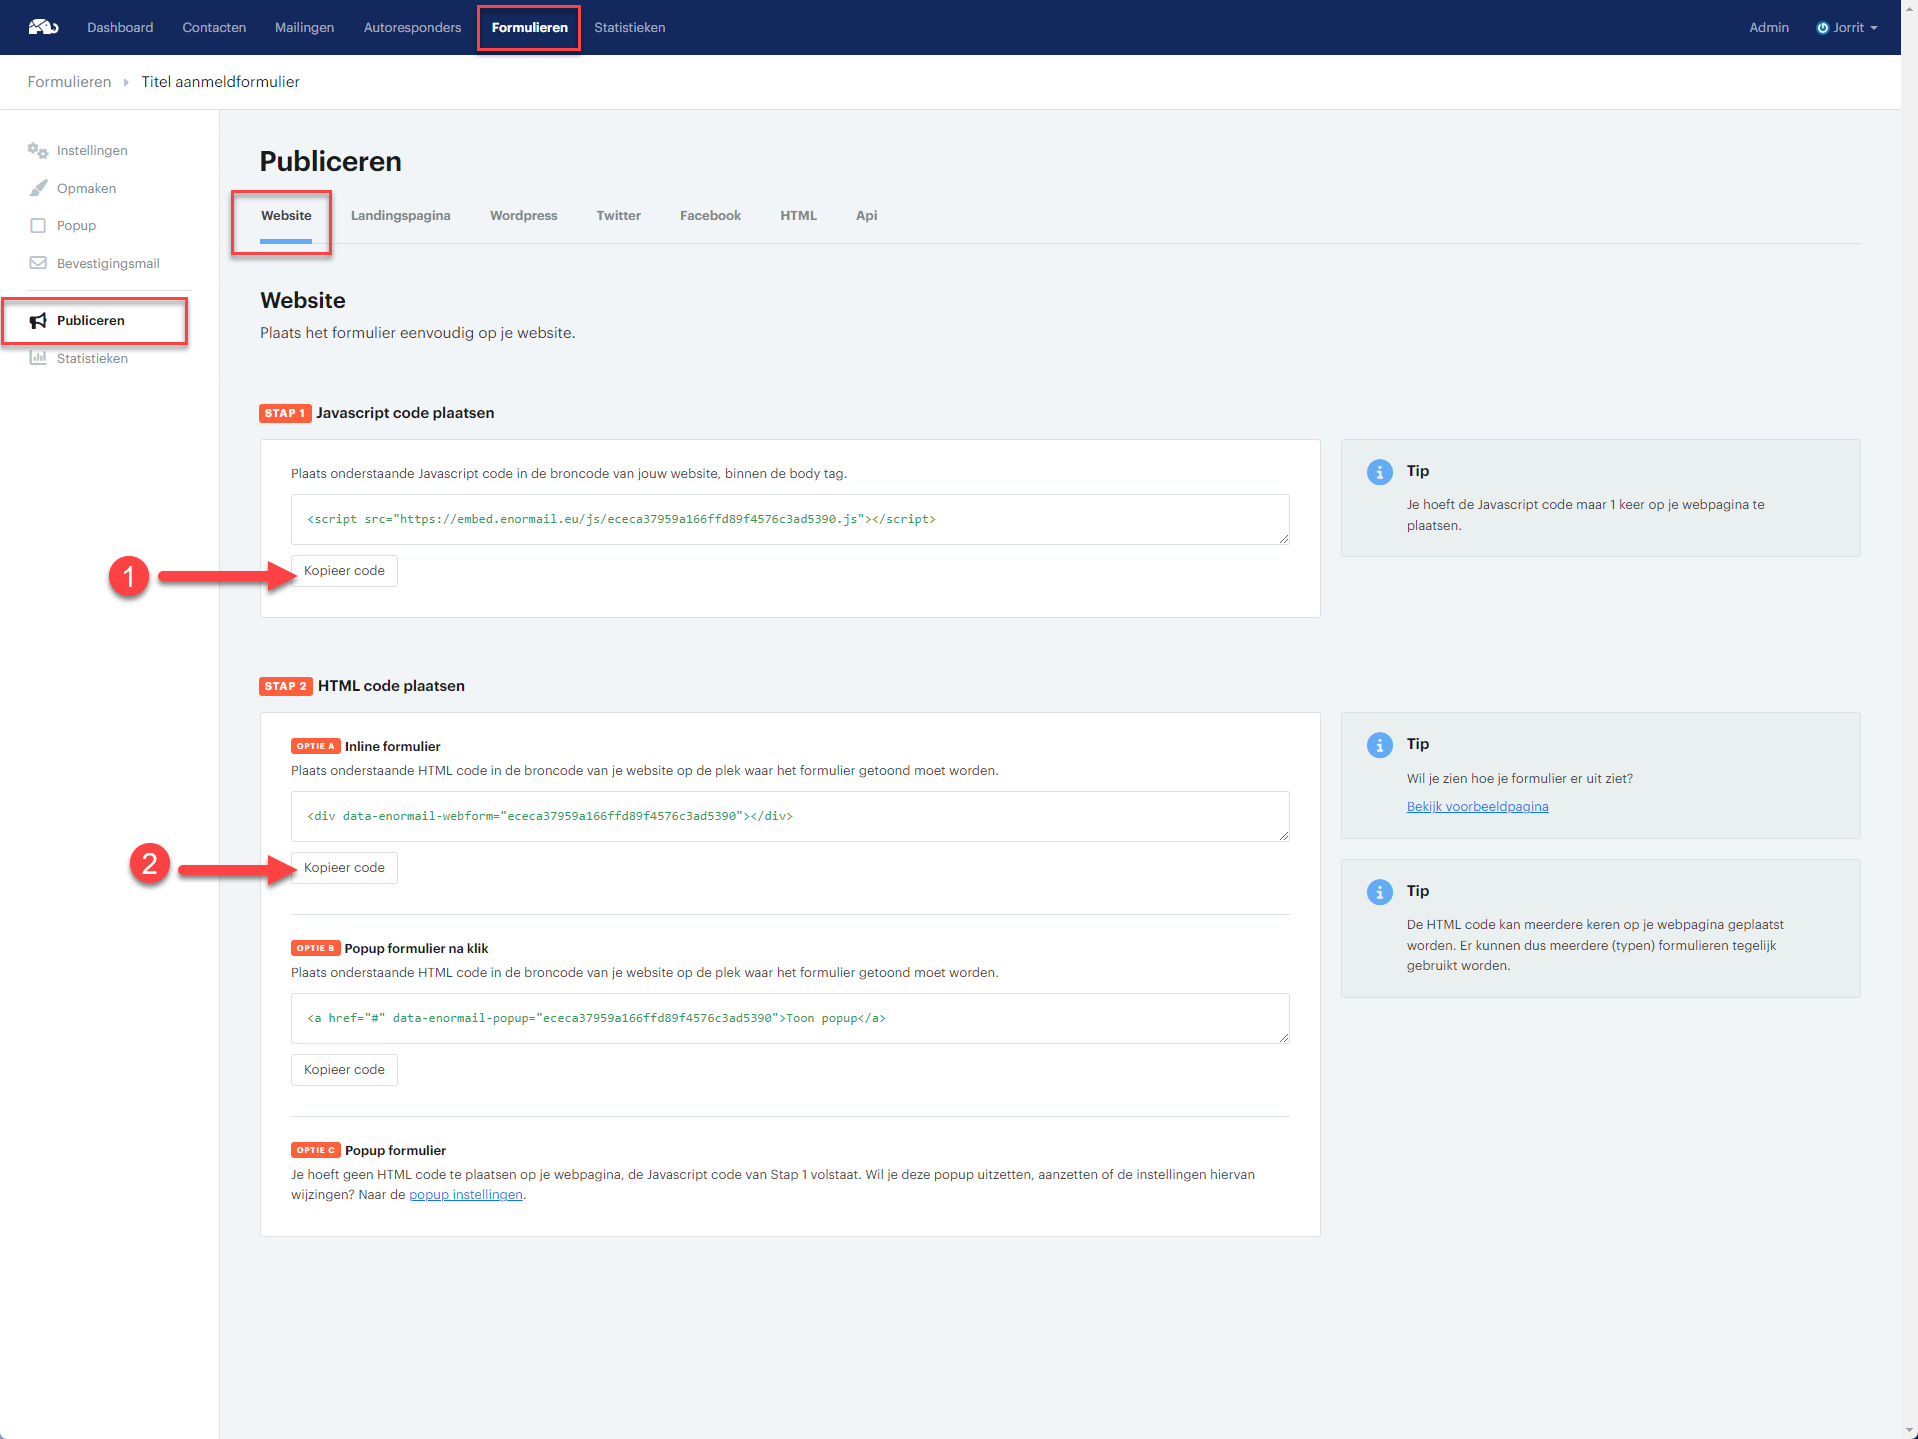Click the STAP 1 badge
The image size is (1918, 1439).
coord(285,413)
